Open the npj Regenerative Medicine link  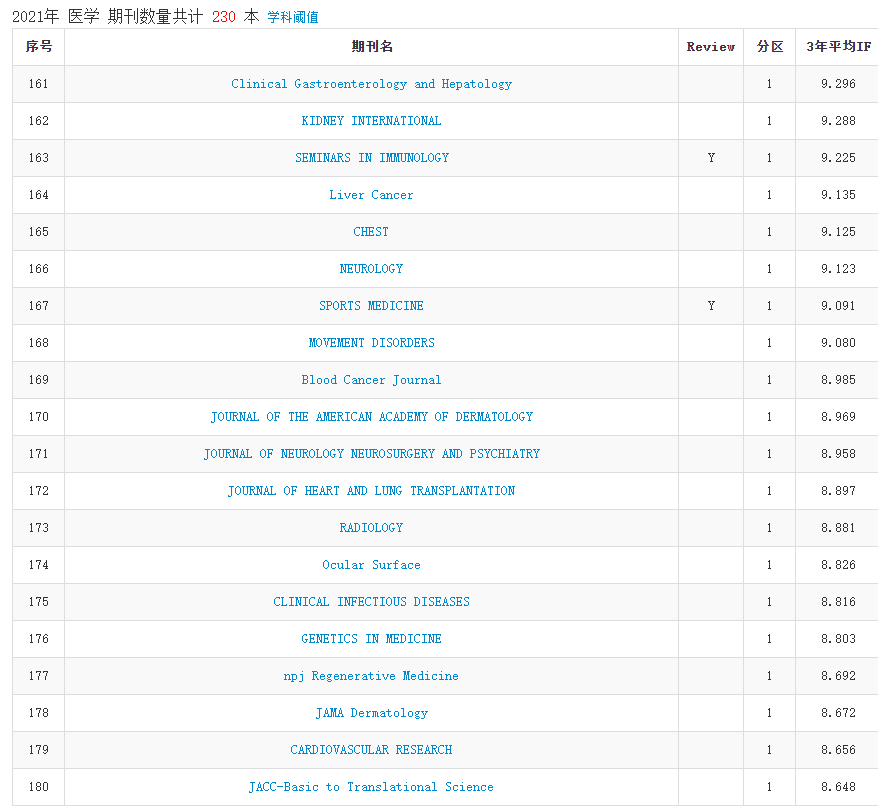click(x=371, y=675)
